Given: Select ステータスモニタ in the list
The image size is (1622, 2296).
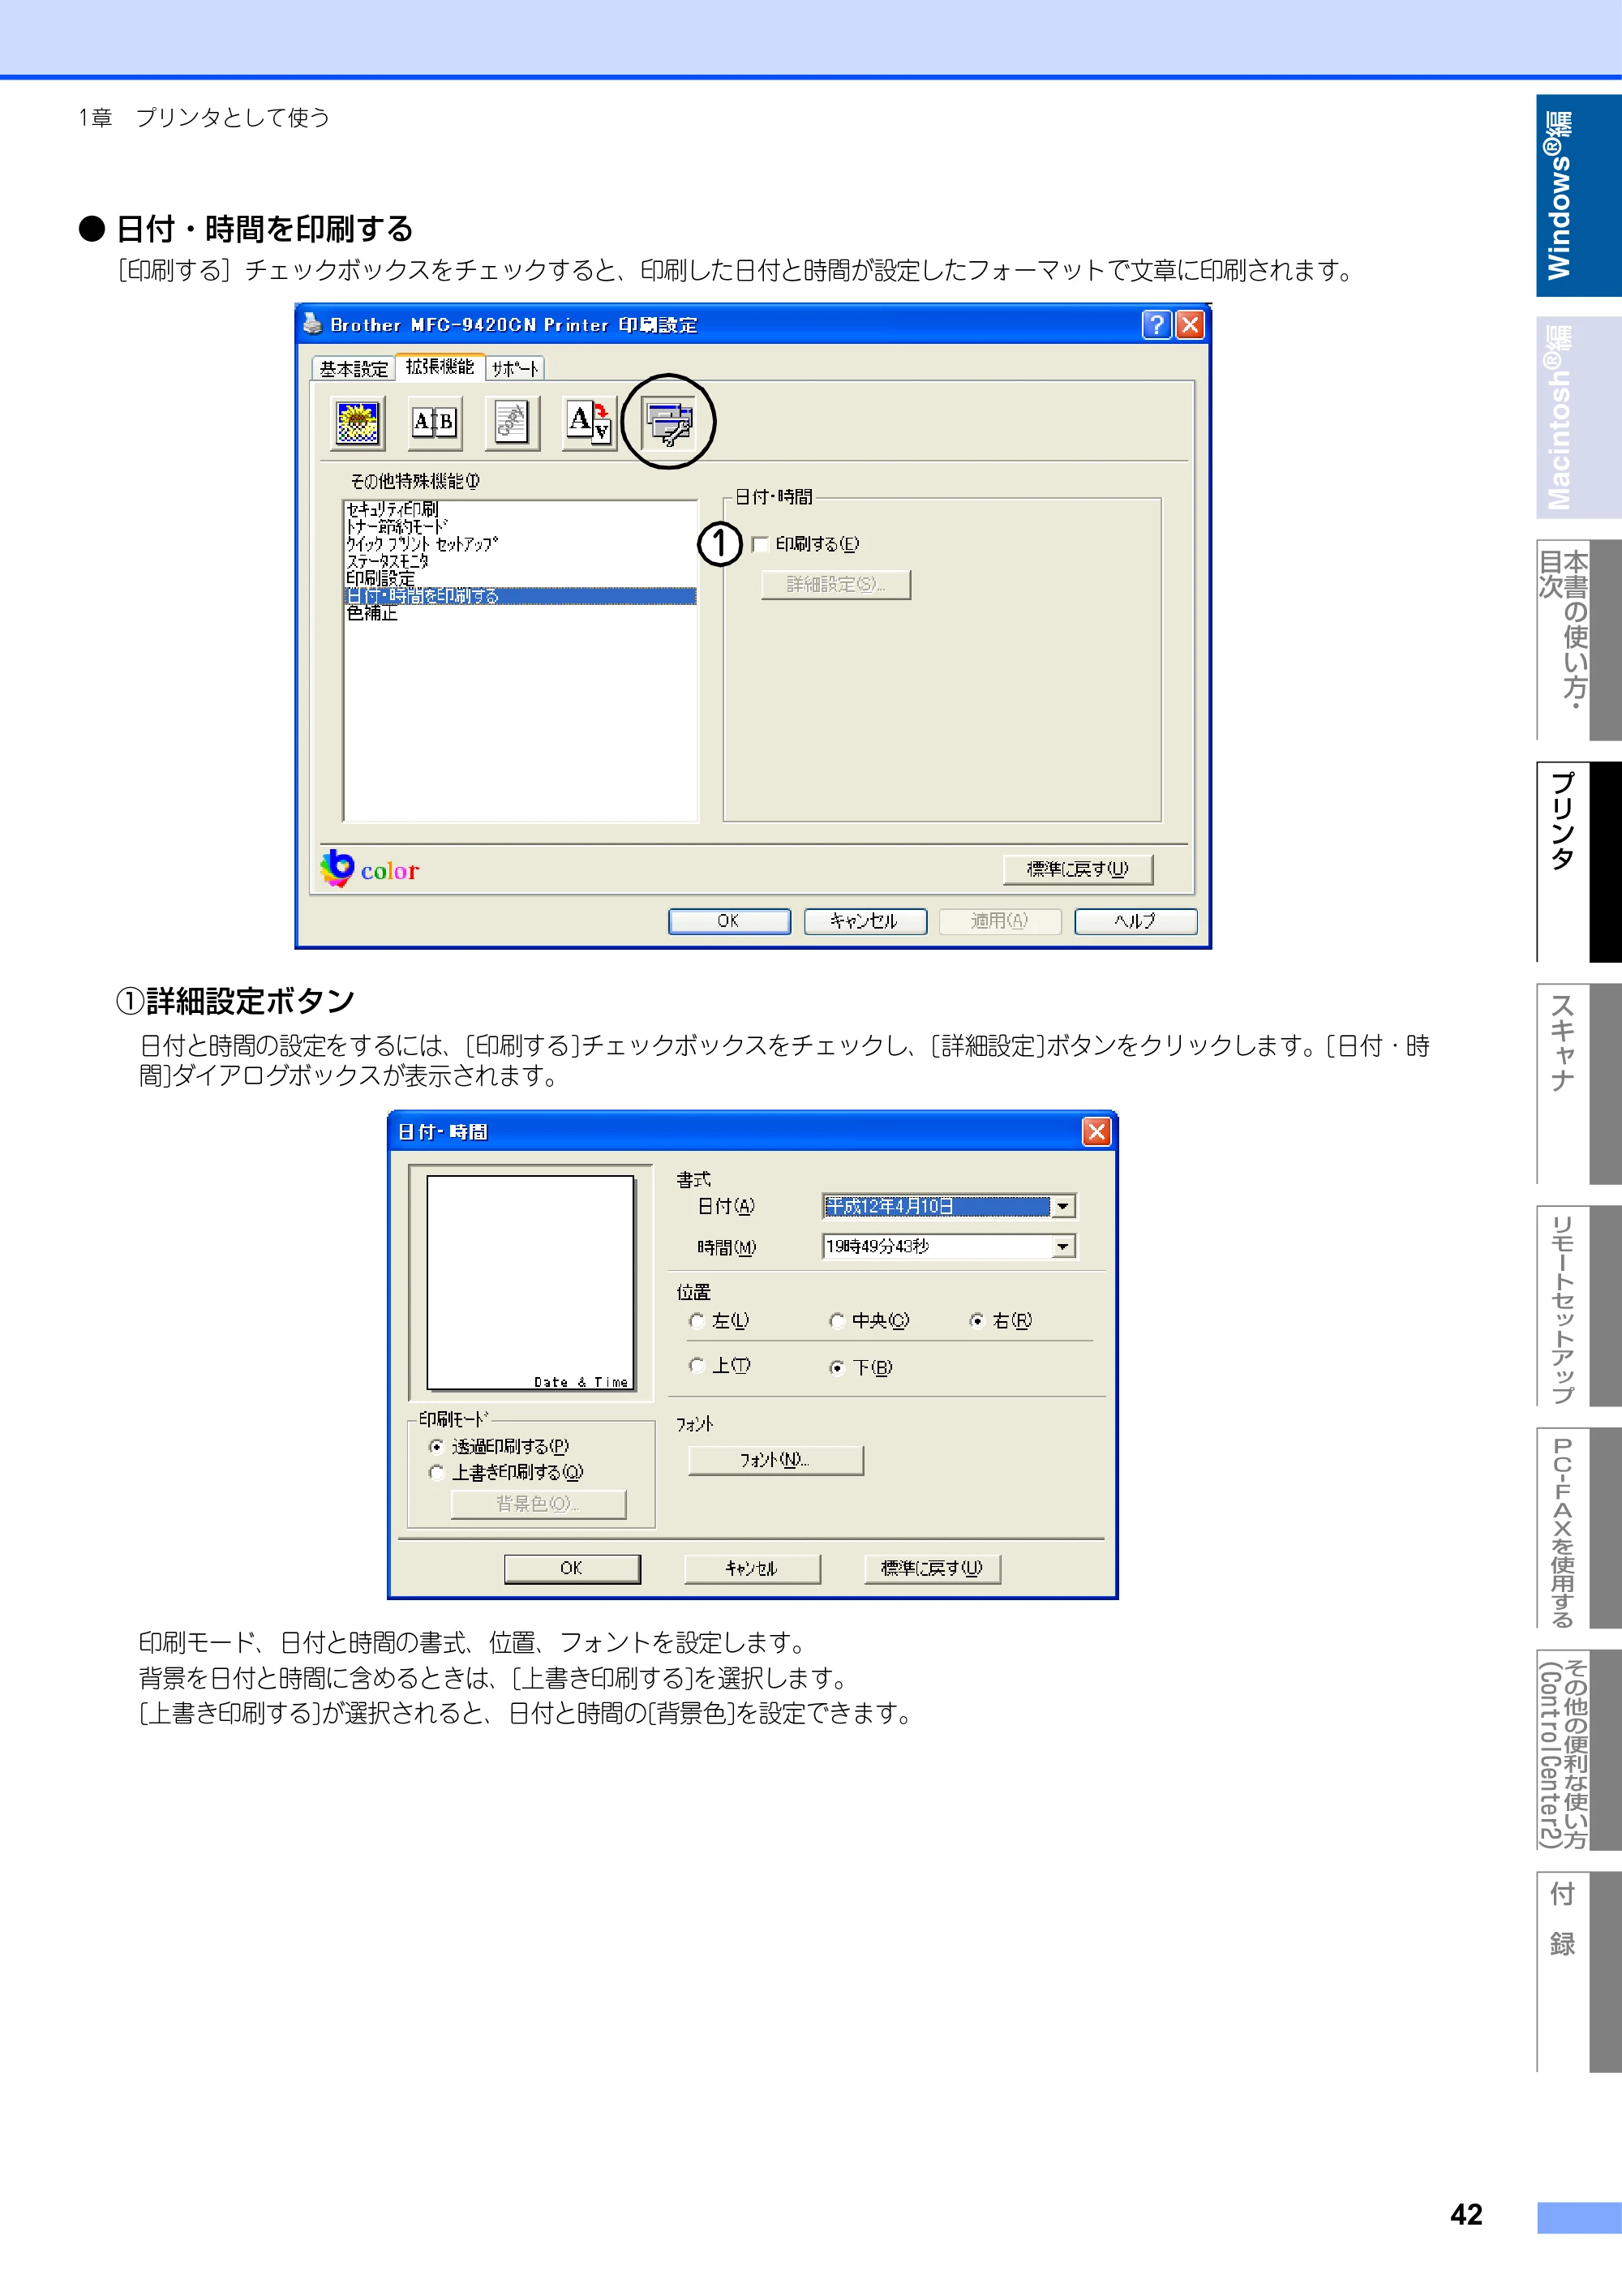Looking at the screenshot, I should 519,561.
